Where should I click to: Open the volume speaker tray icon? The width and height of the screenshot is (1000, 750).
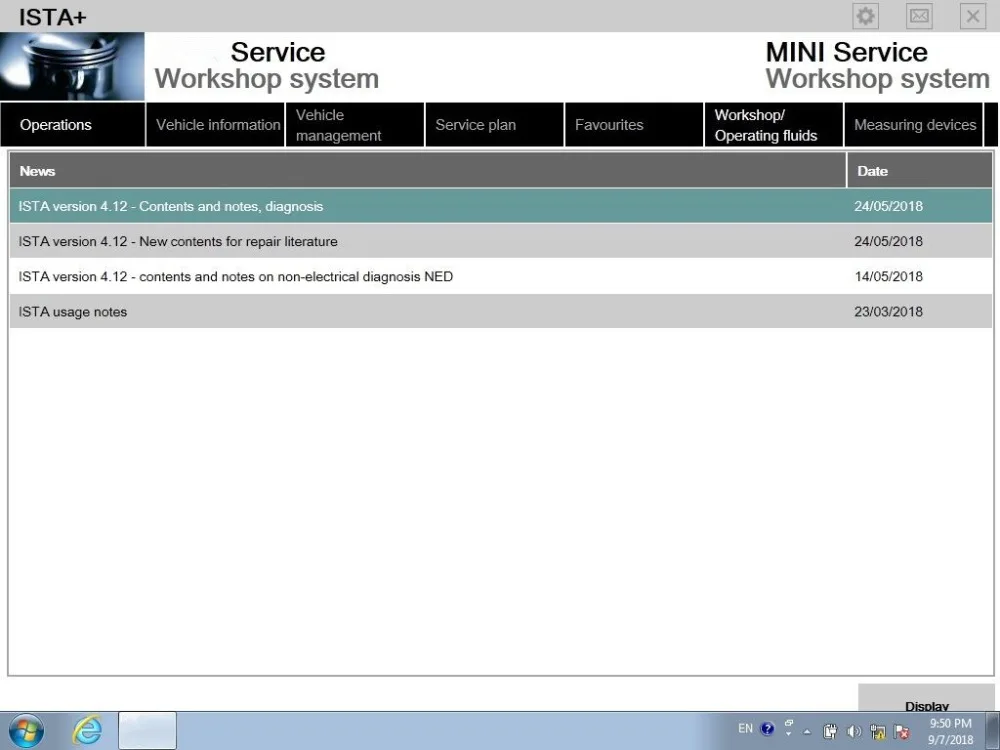coord(854,732)
